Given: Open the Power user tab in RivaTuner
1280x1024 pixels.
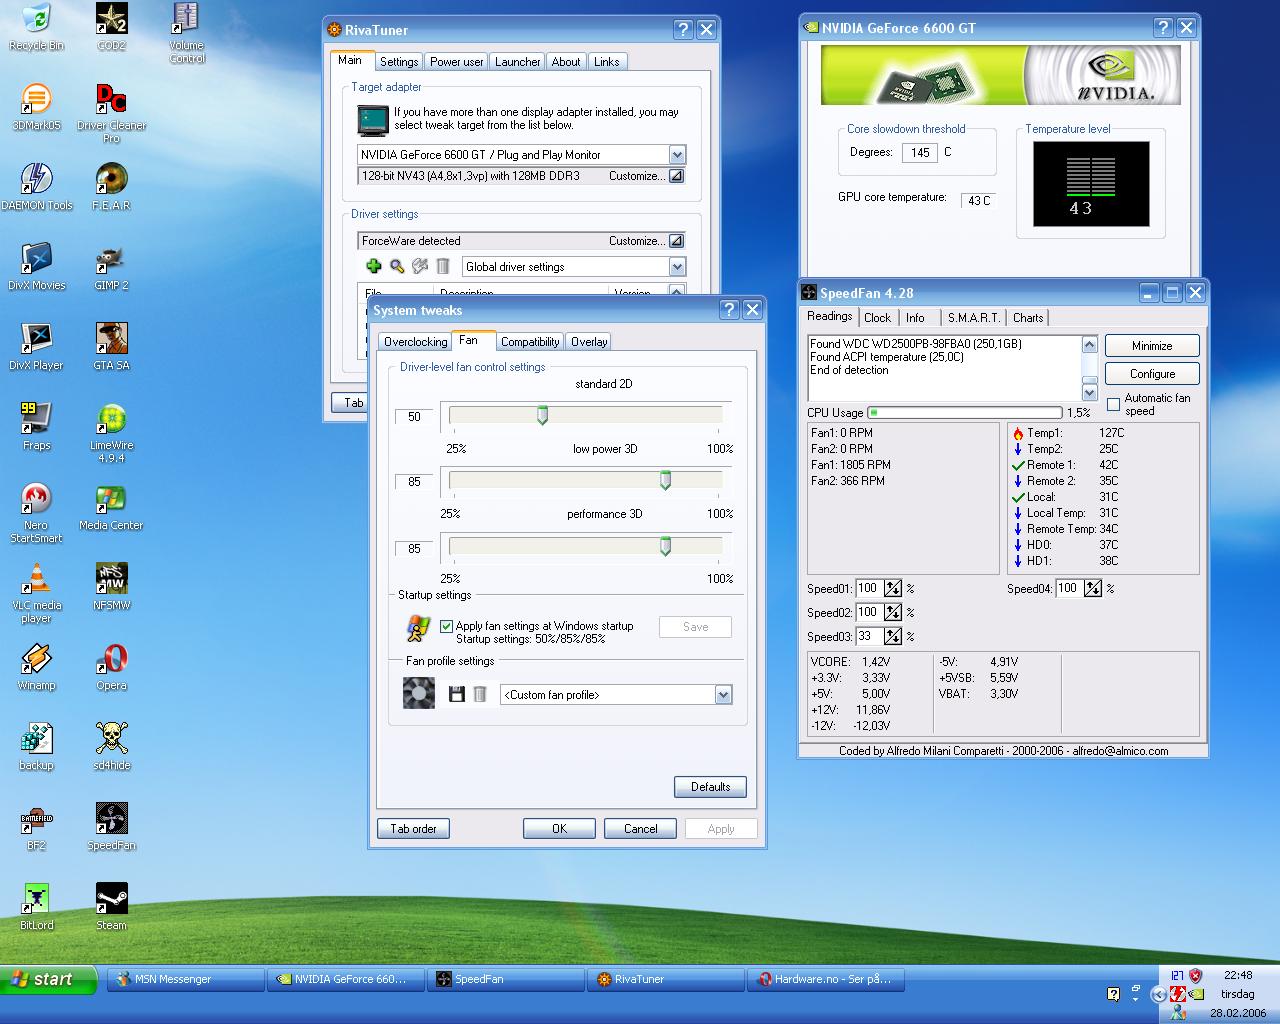Looking at the screenshot, I should click(x=456, y=62).
